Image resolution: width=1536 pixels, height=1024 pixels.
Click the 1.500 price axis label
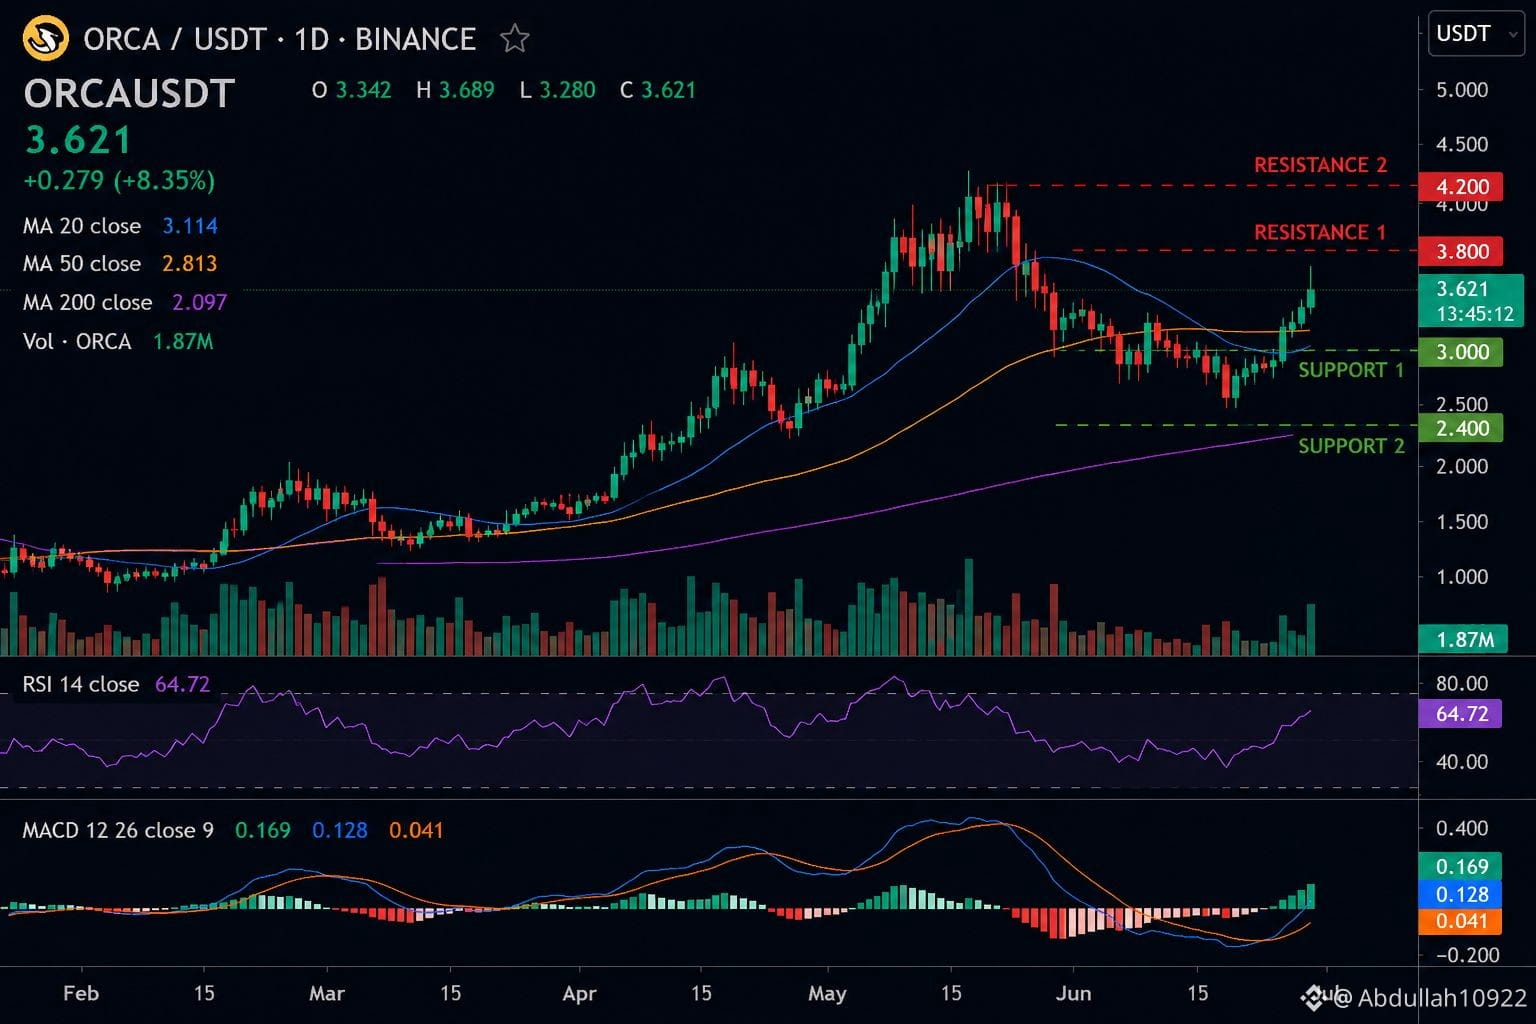(x=1462, y=521)
